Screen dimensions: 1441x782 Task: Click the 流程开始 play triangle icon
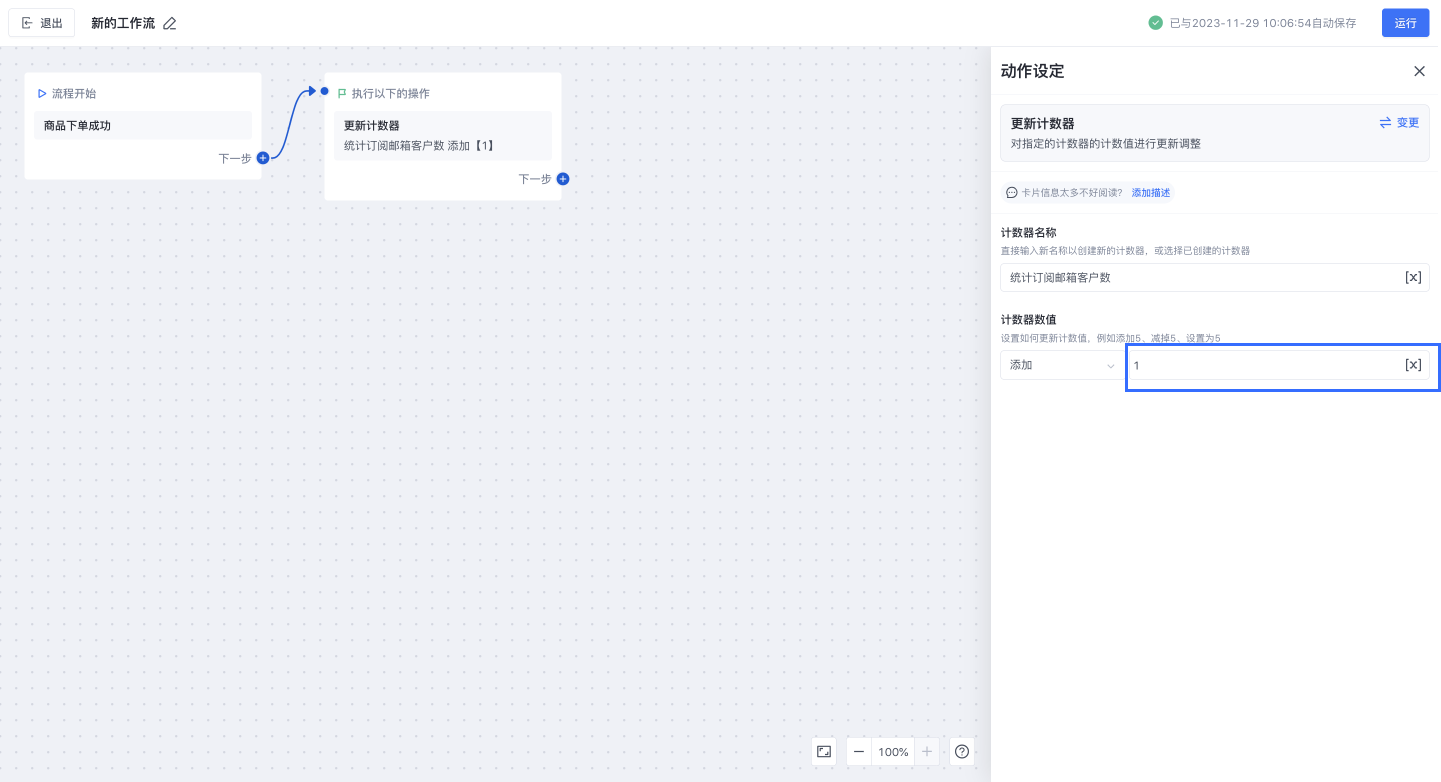pyautogui.click(x=42, y=93)
